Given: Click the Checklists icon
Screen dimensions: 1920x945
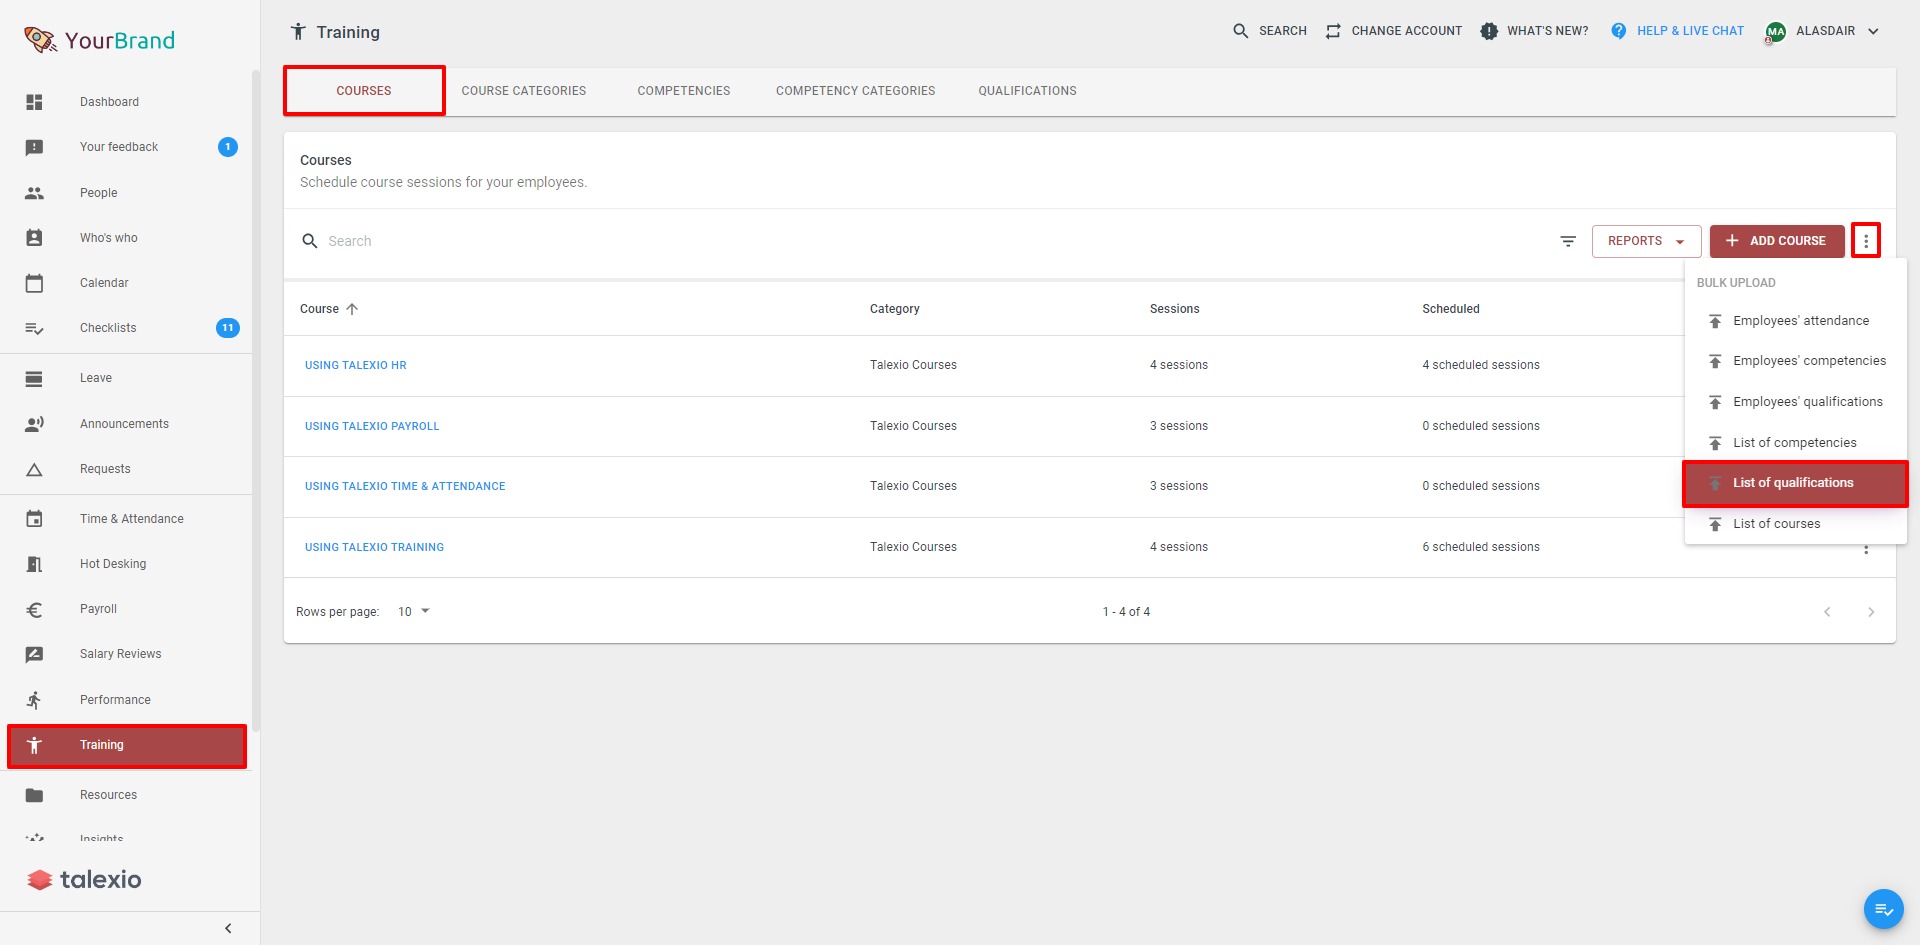Looking at the screenshot, I should (34, 328).
